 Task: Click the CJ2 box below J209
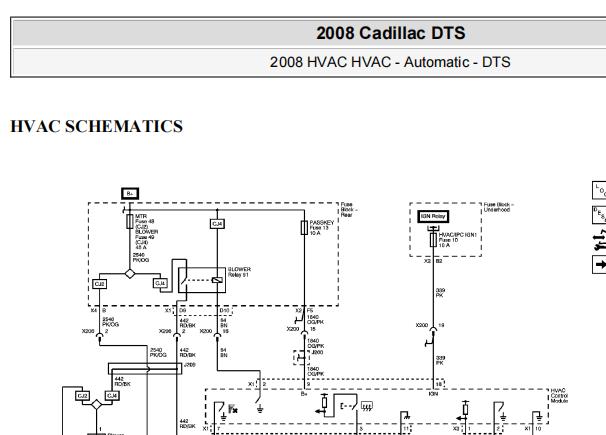click(x=83, y=396)
